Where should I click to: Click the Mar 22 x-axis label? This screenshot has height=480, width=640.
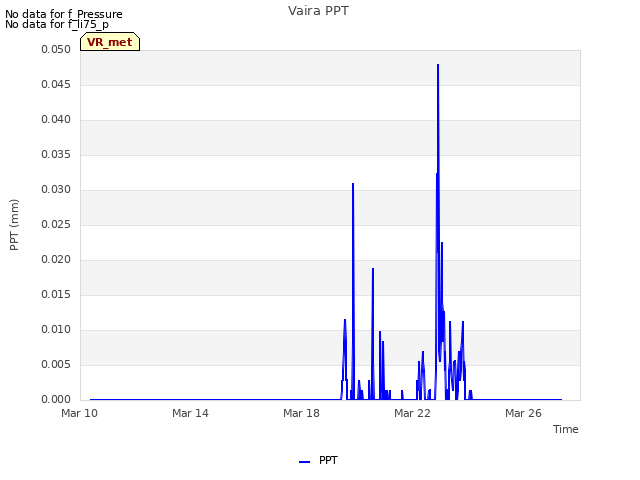coord(412,413)
